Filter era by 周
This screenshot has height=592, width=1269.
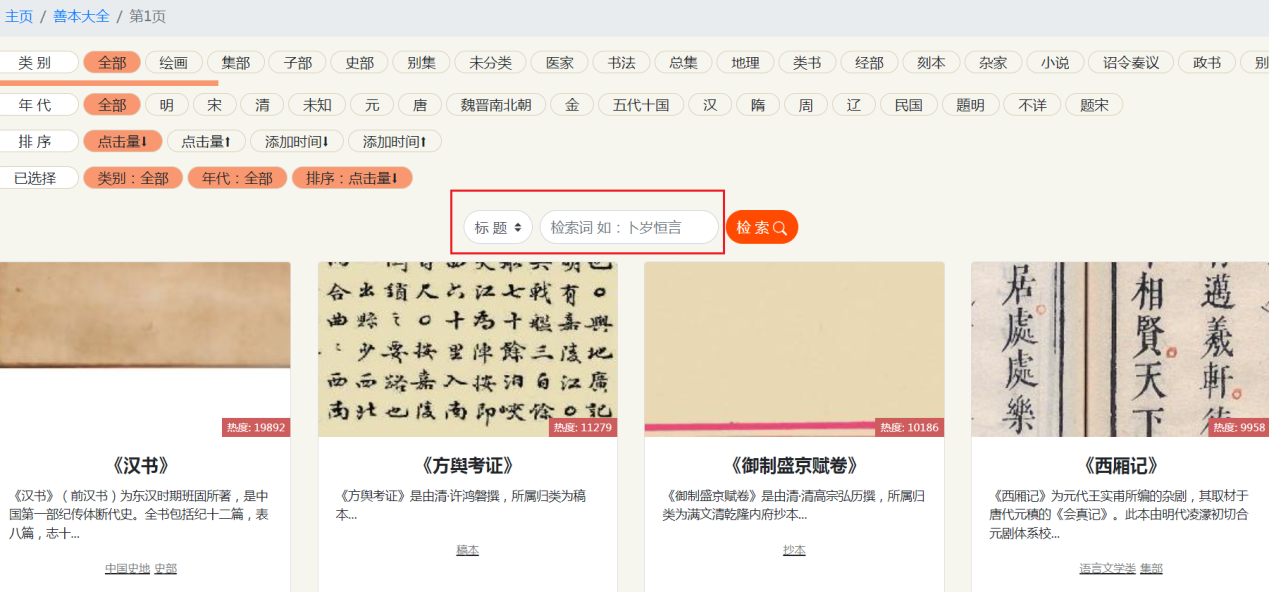[x=806, y=104]
